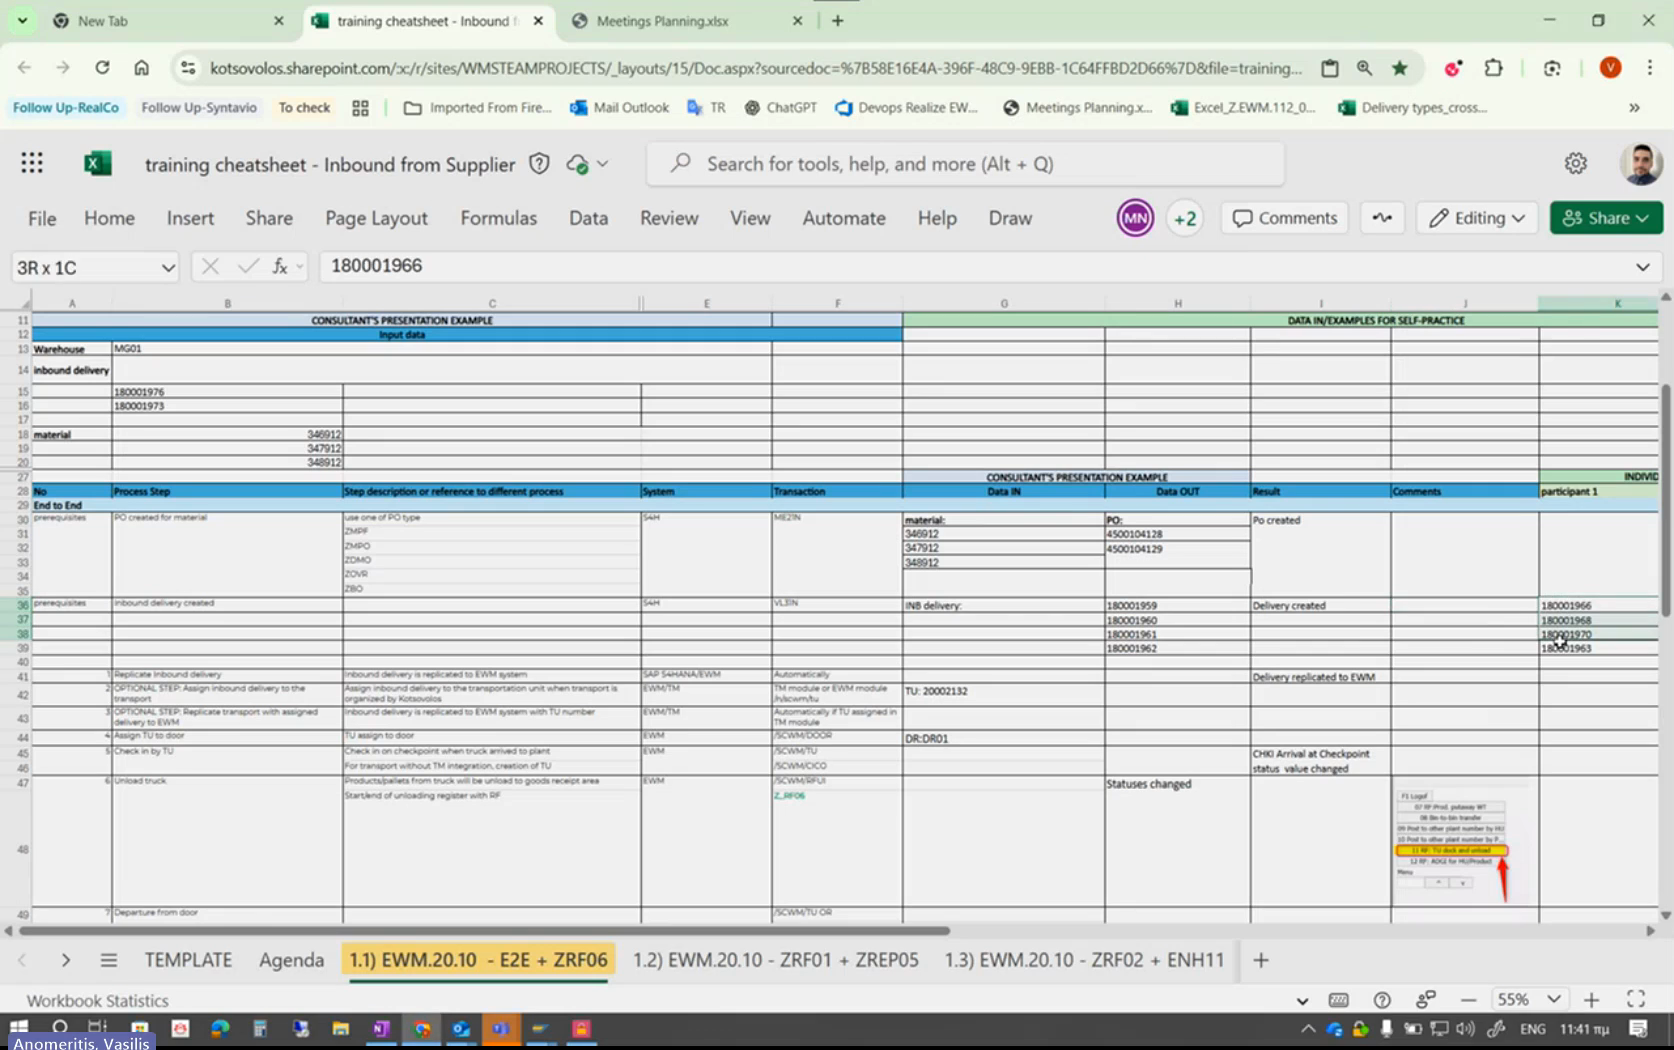Open the Microsoft 365 app launcher grid
Image resolution: width=1674 pixels, height=1050 pixels.
(x=32, y=163)
